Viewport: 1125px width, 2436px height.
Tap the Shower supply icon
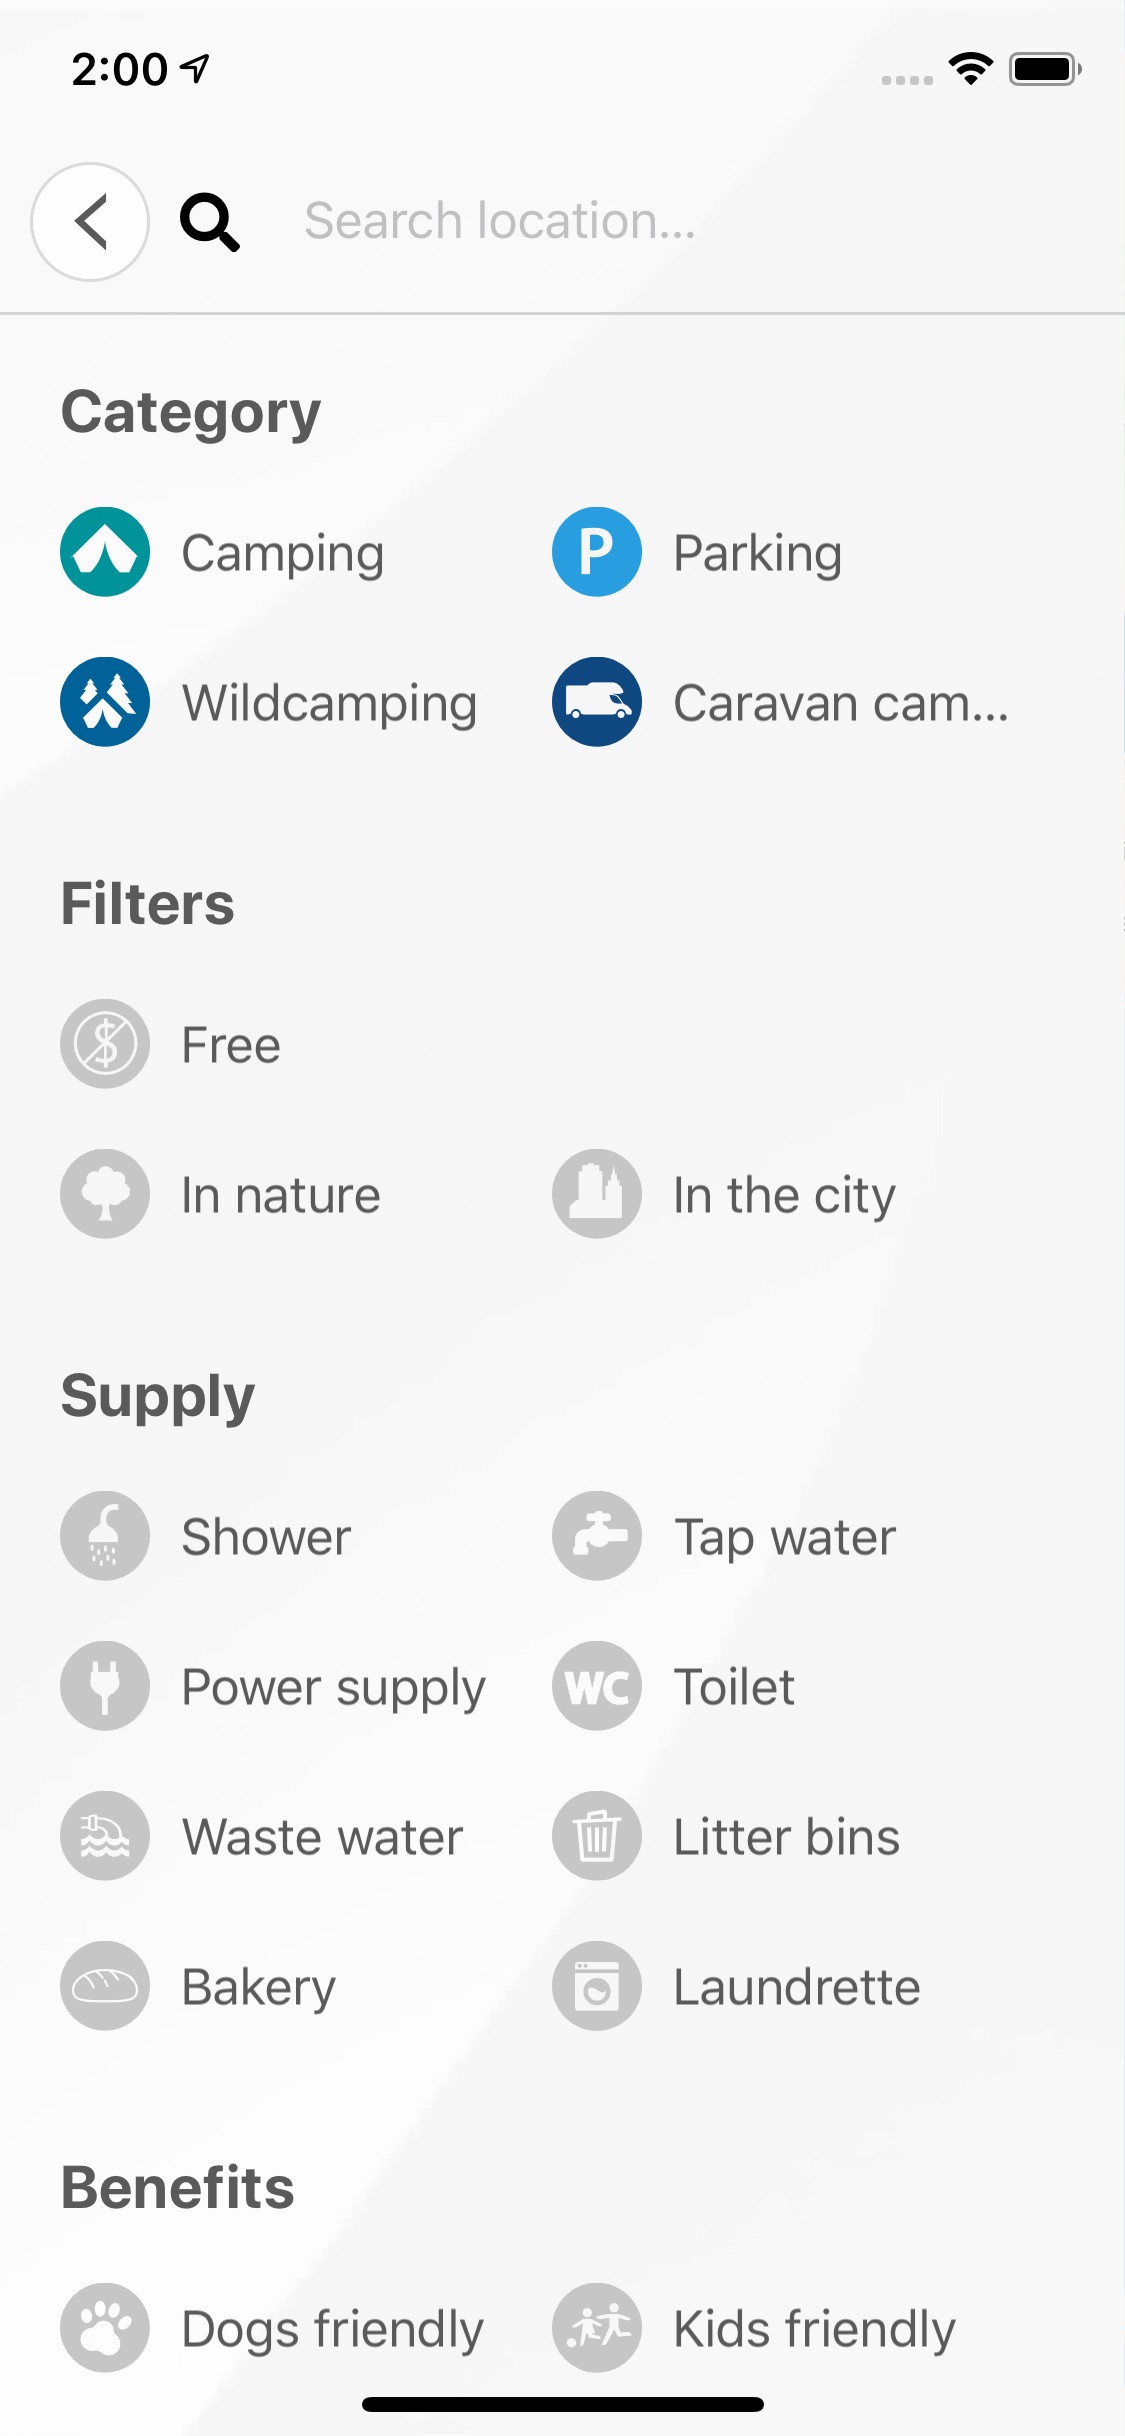pyautogui.click(x=105, y=1536)
